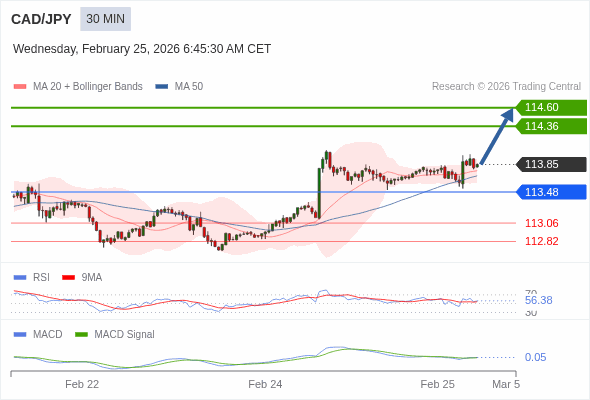Click the MA 50 blue legend swatch
590x400 pixels.
(x=162, y=87)
